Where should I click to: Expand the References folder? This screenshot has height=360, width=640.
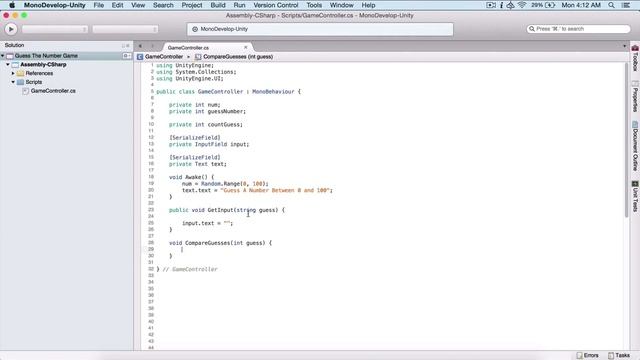click(13, 73)
